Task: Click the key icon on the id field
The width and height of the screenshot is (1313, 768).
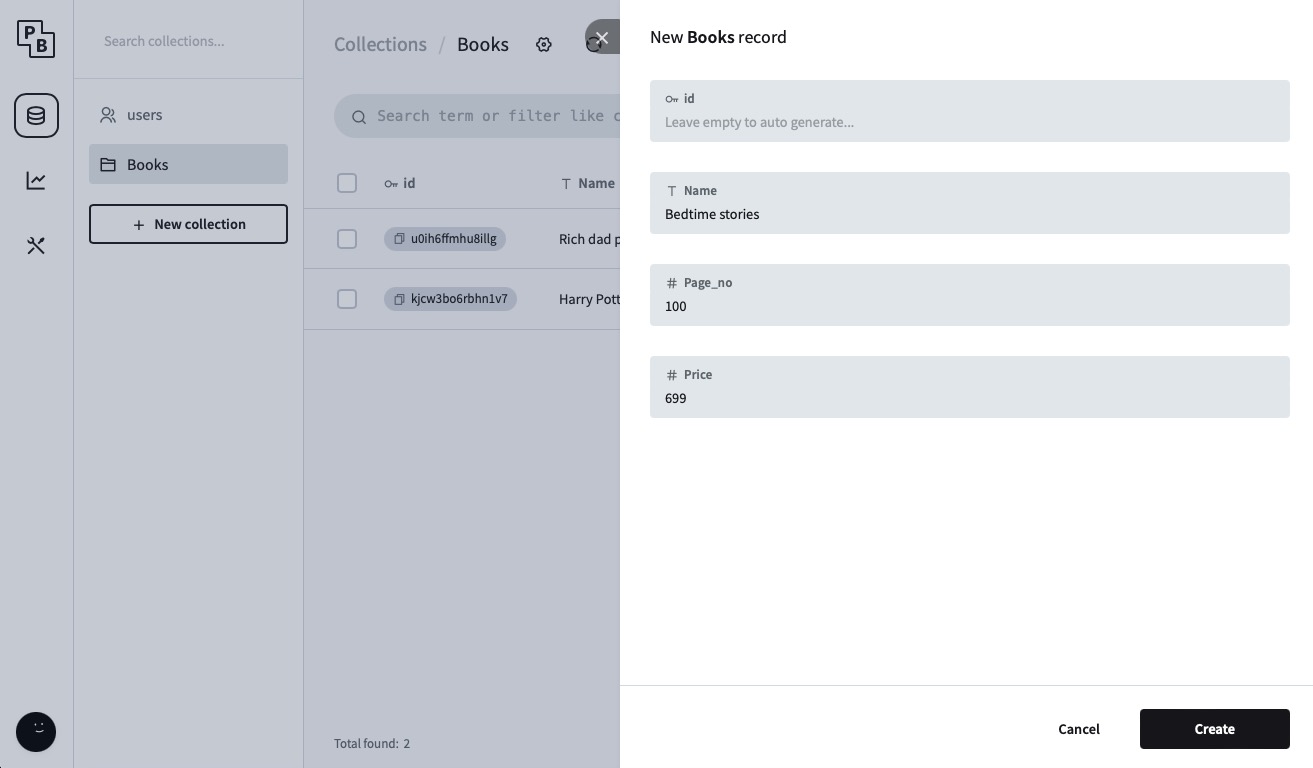Action: [x=672, y=98]
